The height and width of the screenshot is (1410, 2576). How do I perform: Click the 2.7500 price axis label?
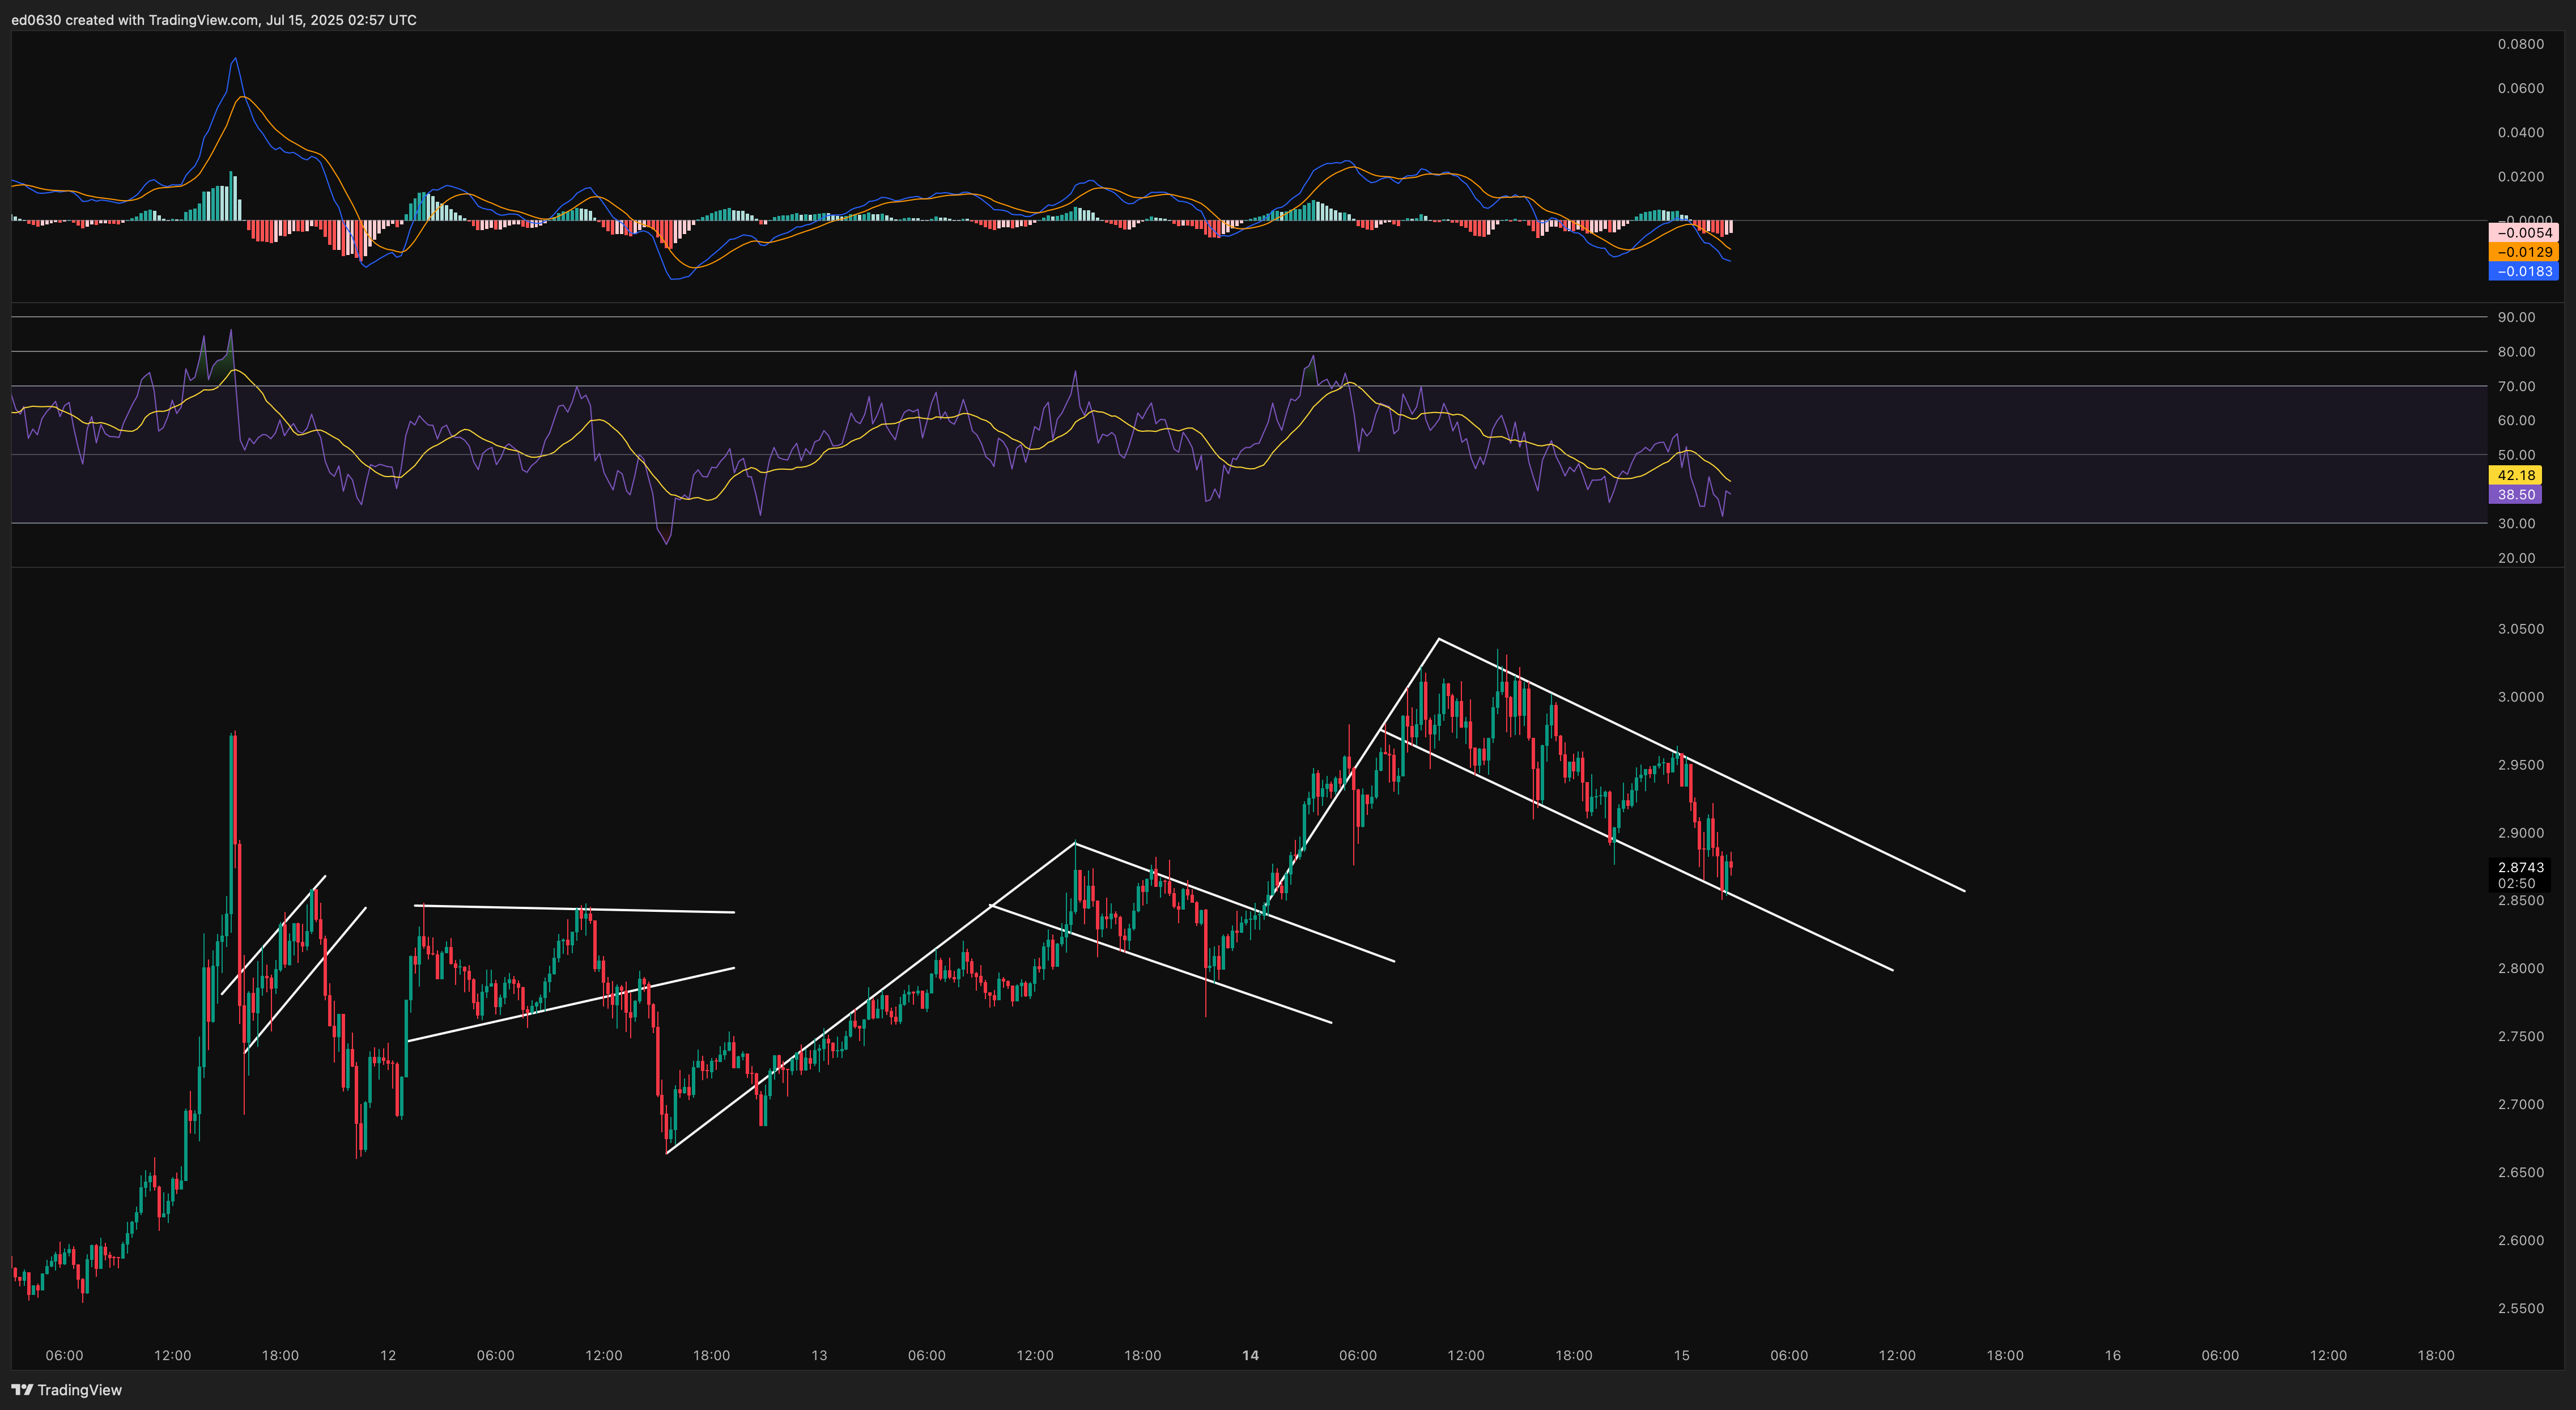click(x=2520, y=1036)
